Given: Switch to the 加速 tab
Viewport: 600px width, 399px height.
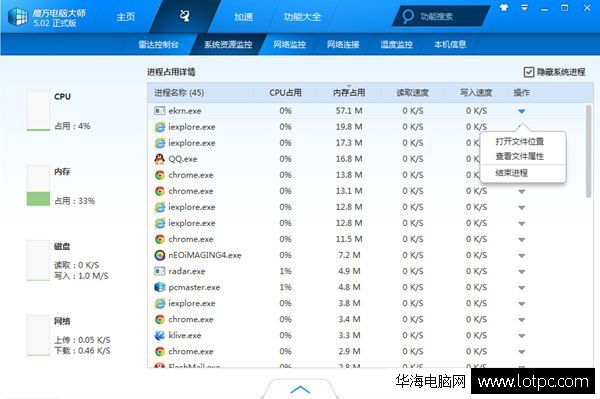Looking at the screenshot, I should (x=243, y=17).
